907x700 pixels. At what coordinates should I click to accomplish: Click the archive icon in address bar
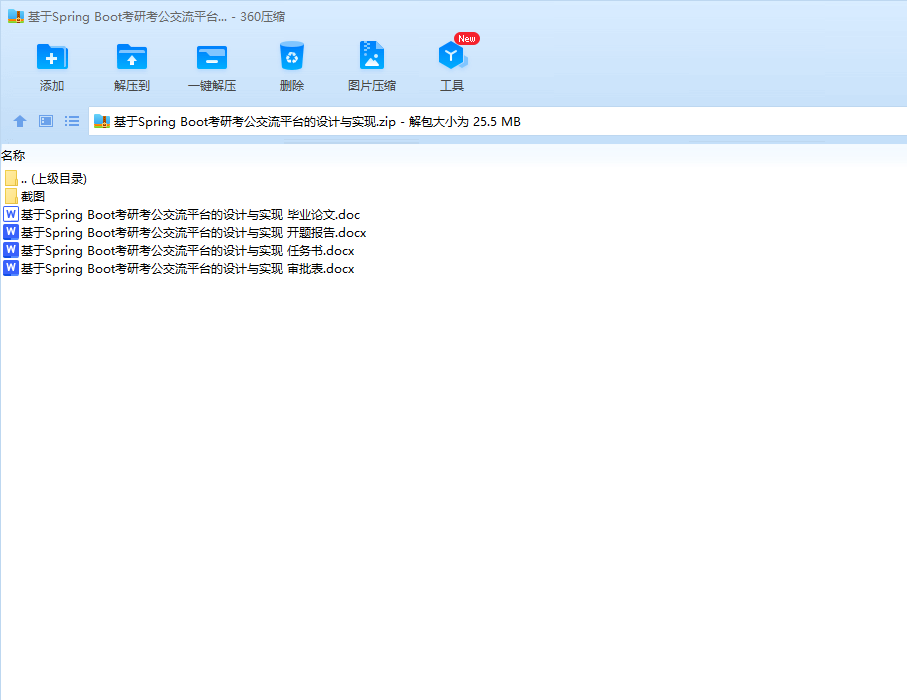coord(102,121)
